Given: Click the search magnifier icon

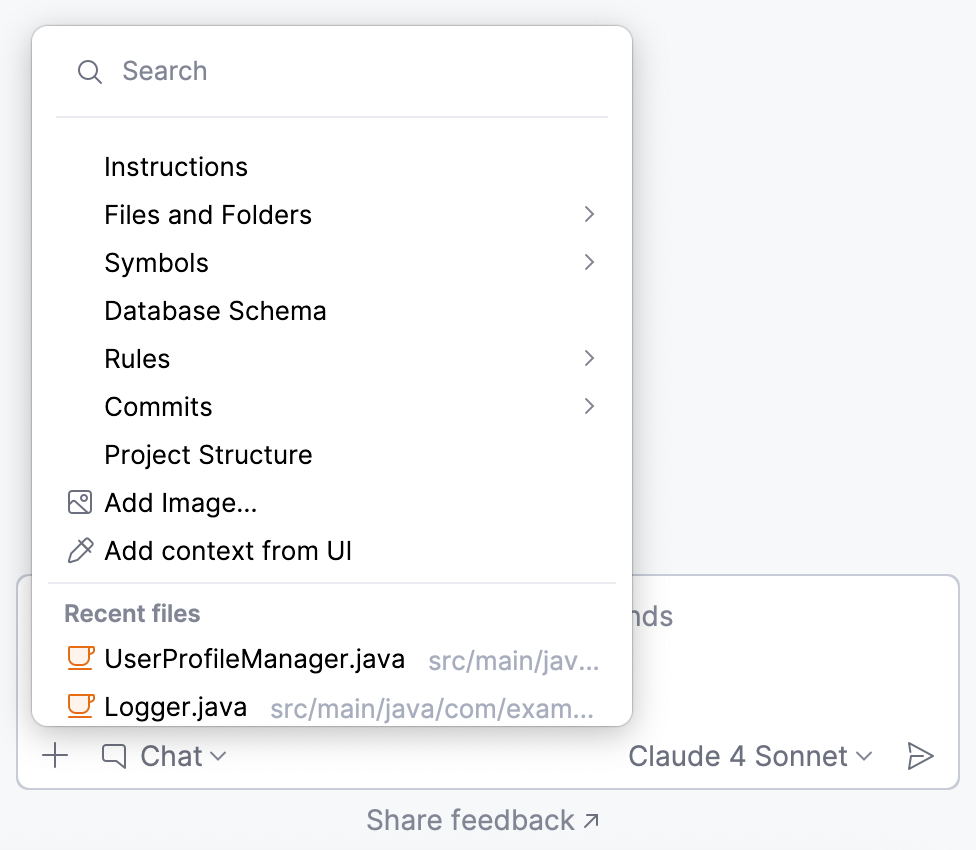Looking at the screenshot, I should coord(89,71).
